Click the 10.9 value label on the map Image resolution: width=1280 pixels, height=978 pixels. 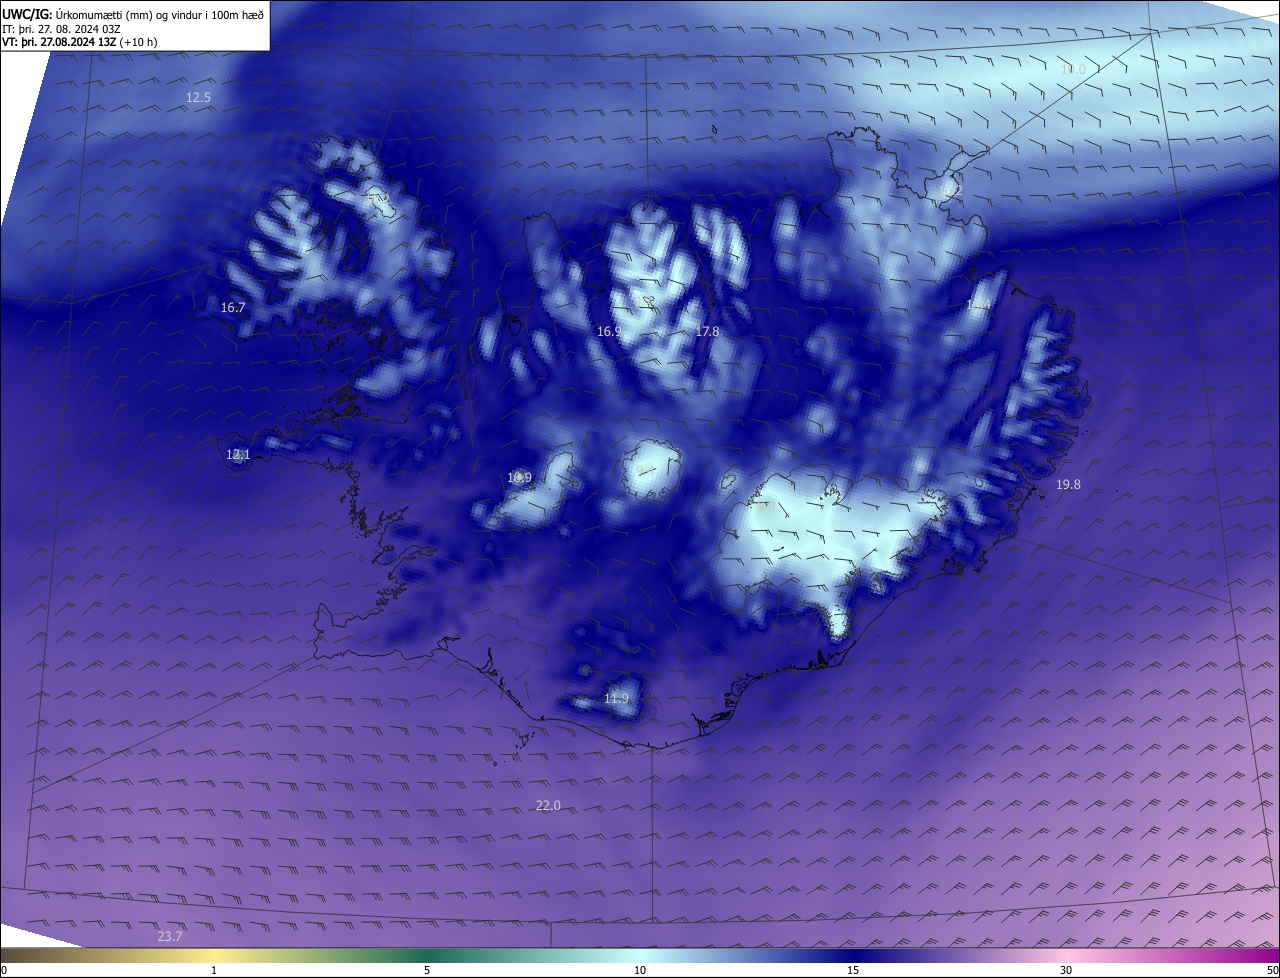click(519, 478)
